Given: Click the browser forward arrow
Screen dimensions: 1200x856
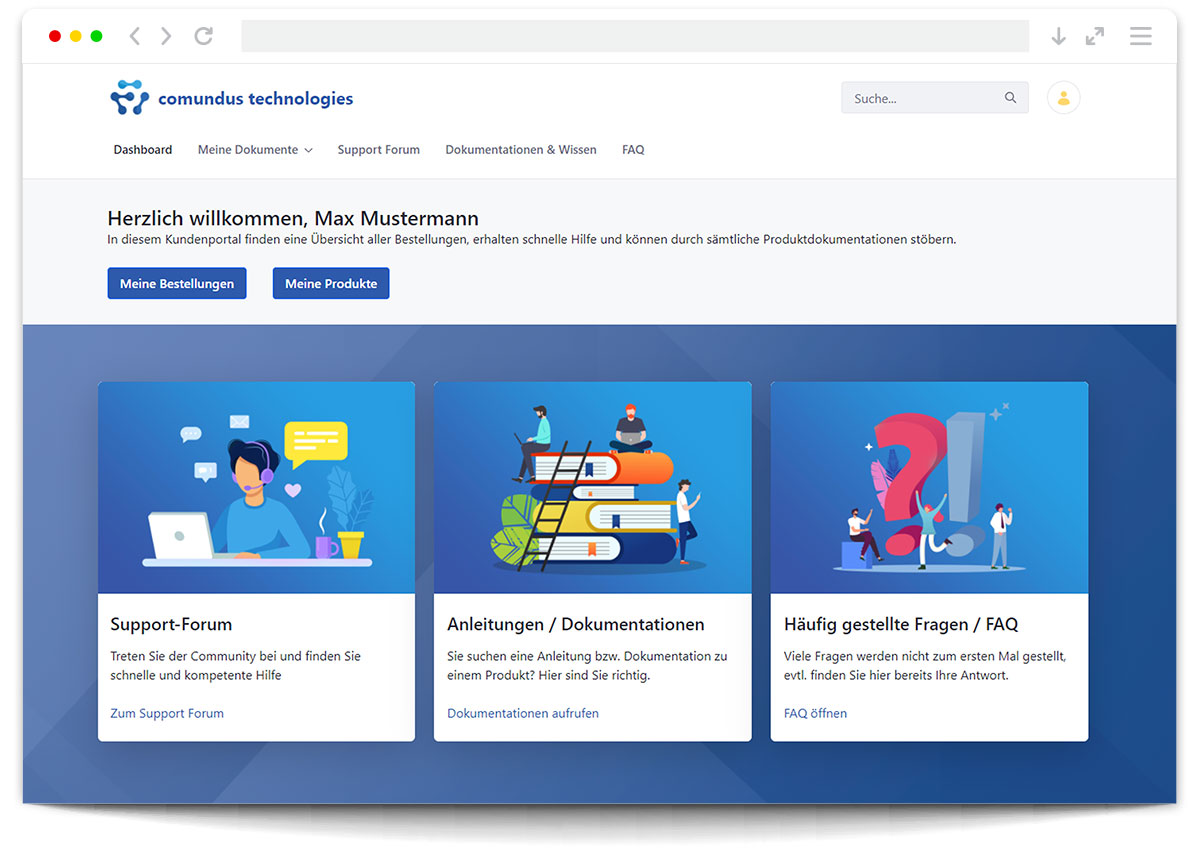Looking at the screenshot, I should click(166, 36).
